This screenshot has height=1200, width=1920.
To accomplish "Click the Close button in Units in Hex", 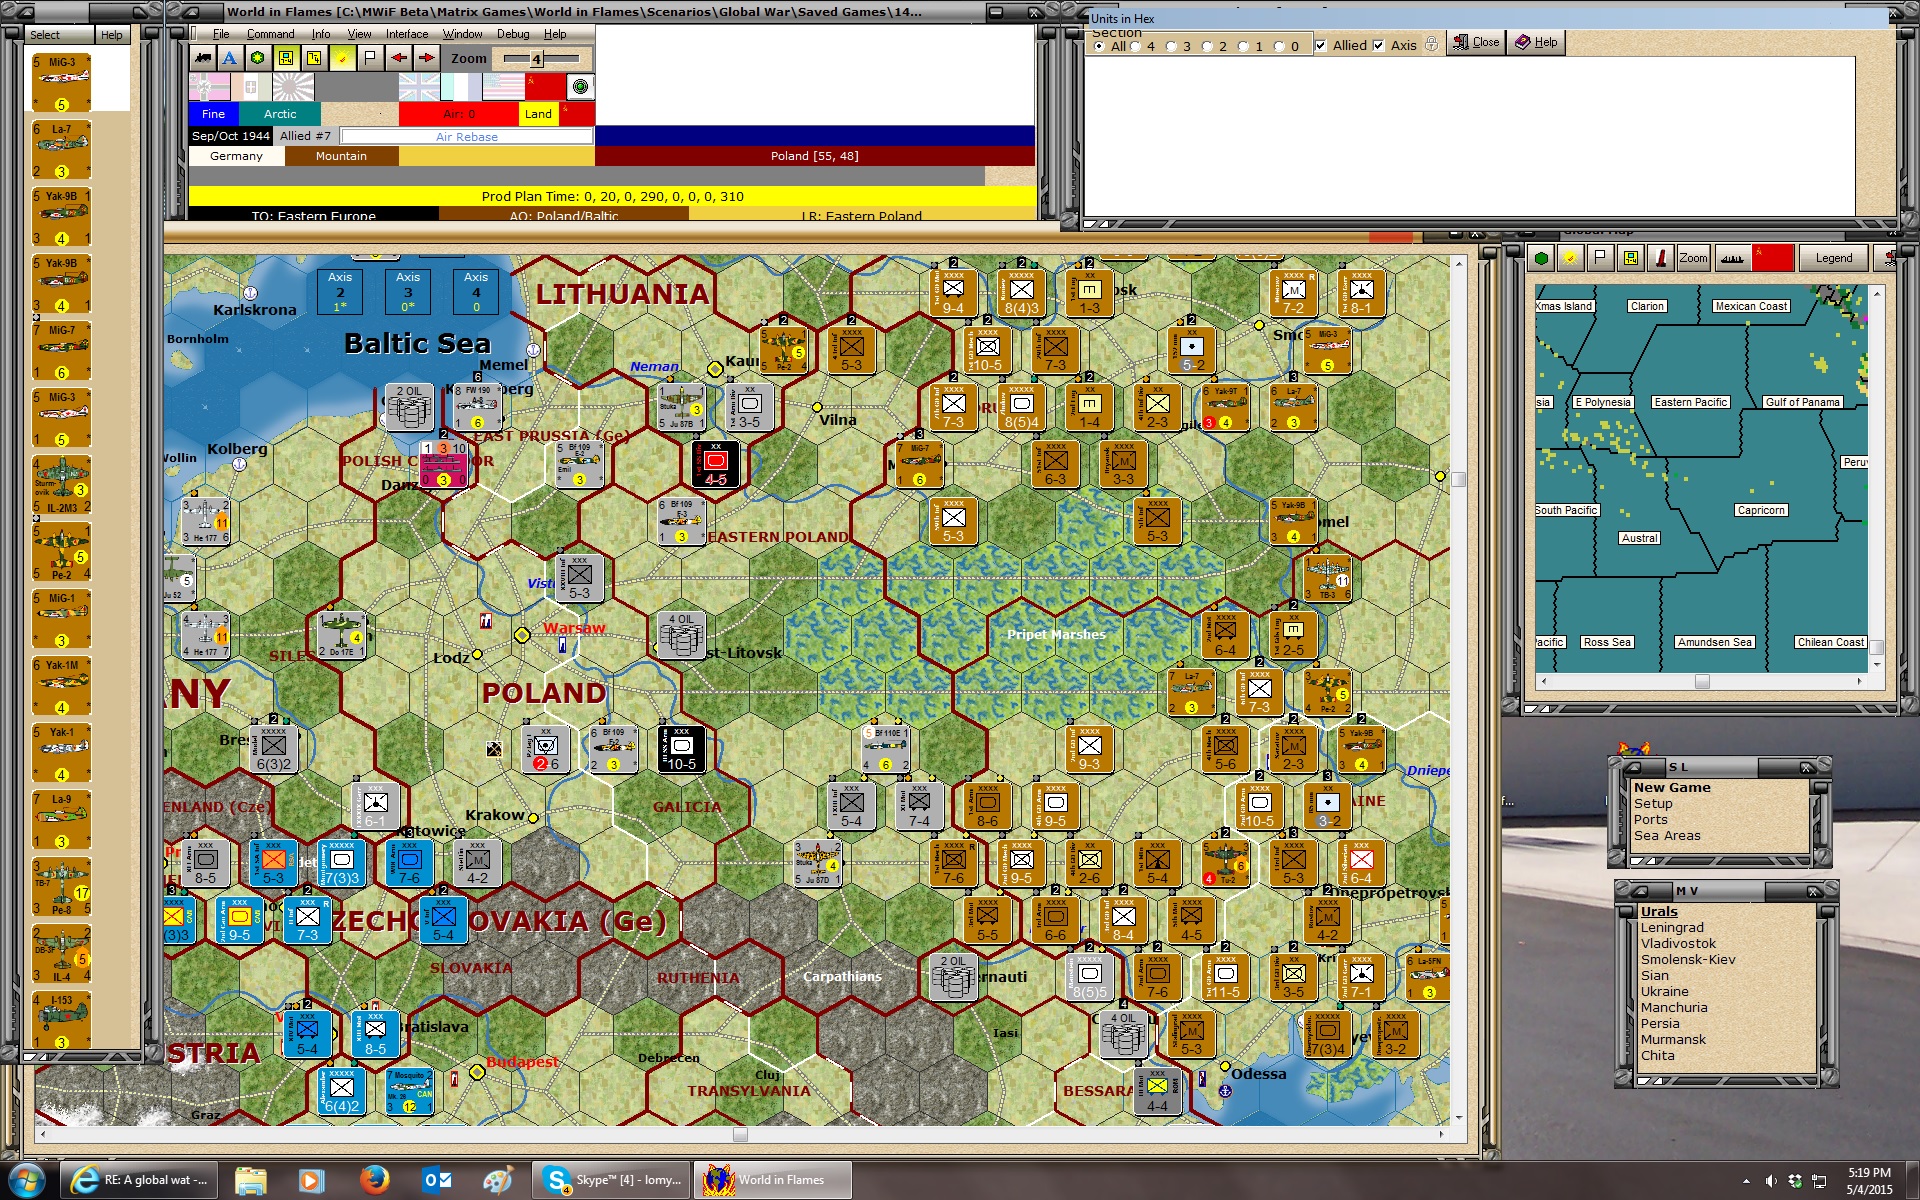I will tap(1476, 42).
